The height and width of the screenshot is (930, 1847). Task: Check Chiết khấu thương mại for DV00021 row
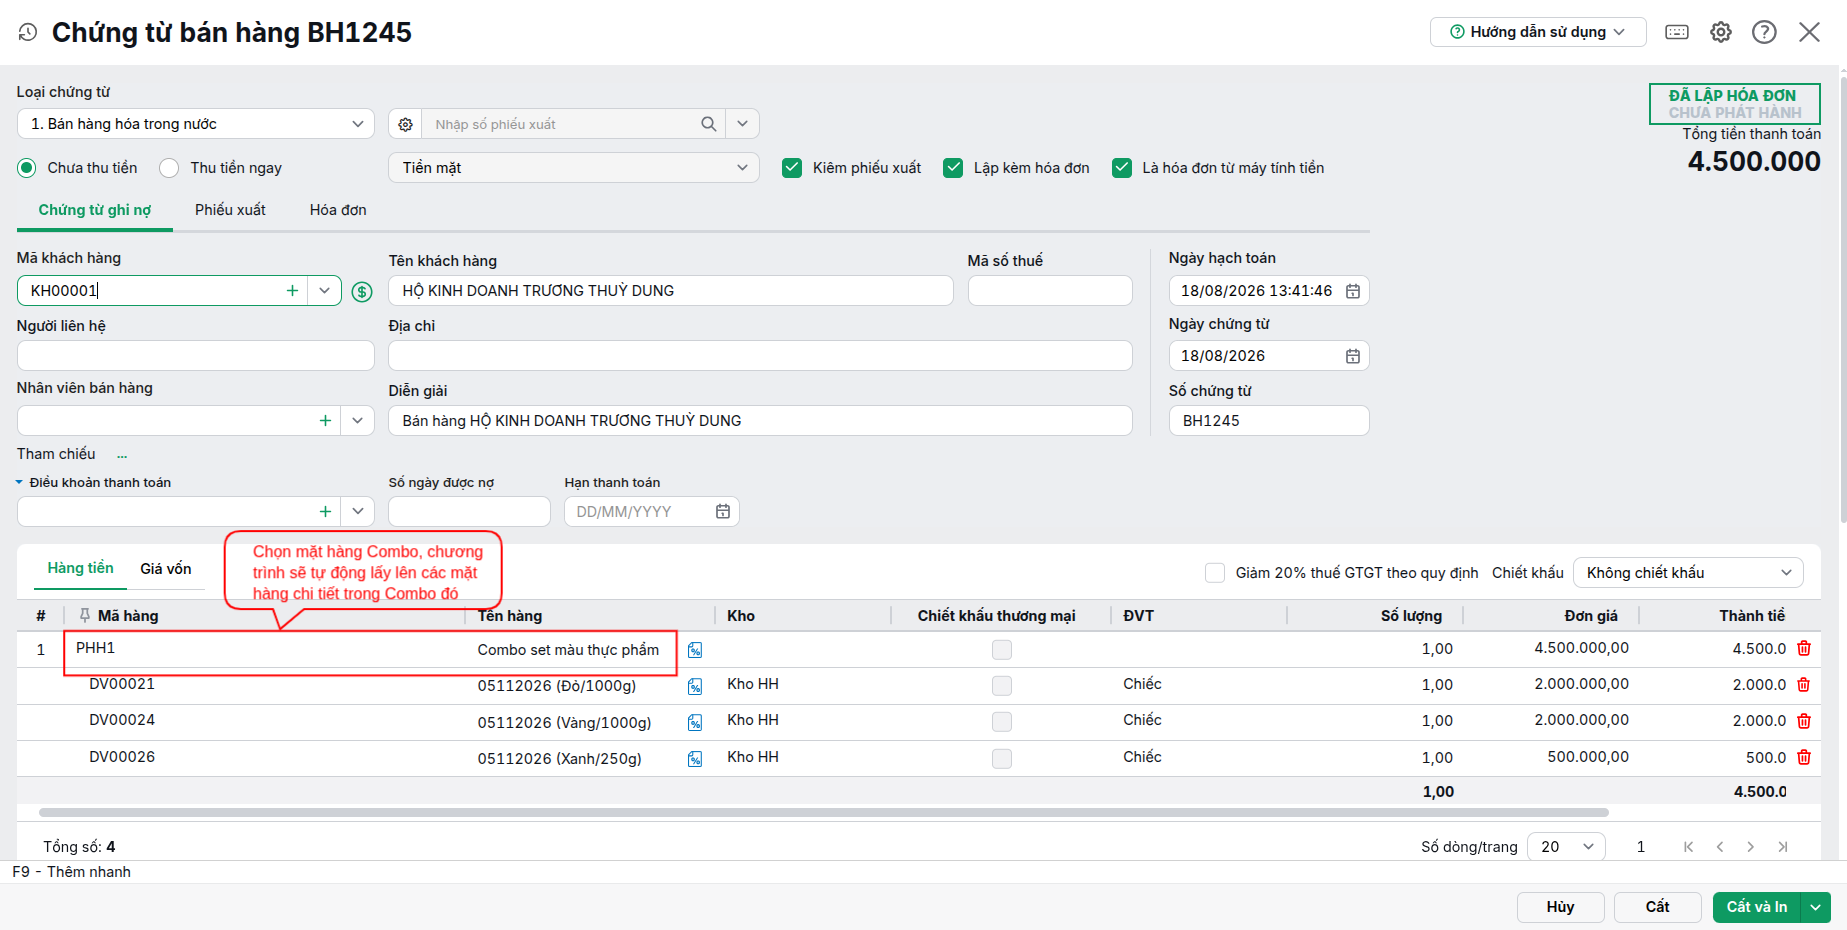coord(1002,686)
